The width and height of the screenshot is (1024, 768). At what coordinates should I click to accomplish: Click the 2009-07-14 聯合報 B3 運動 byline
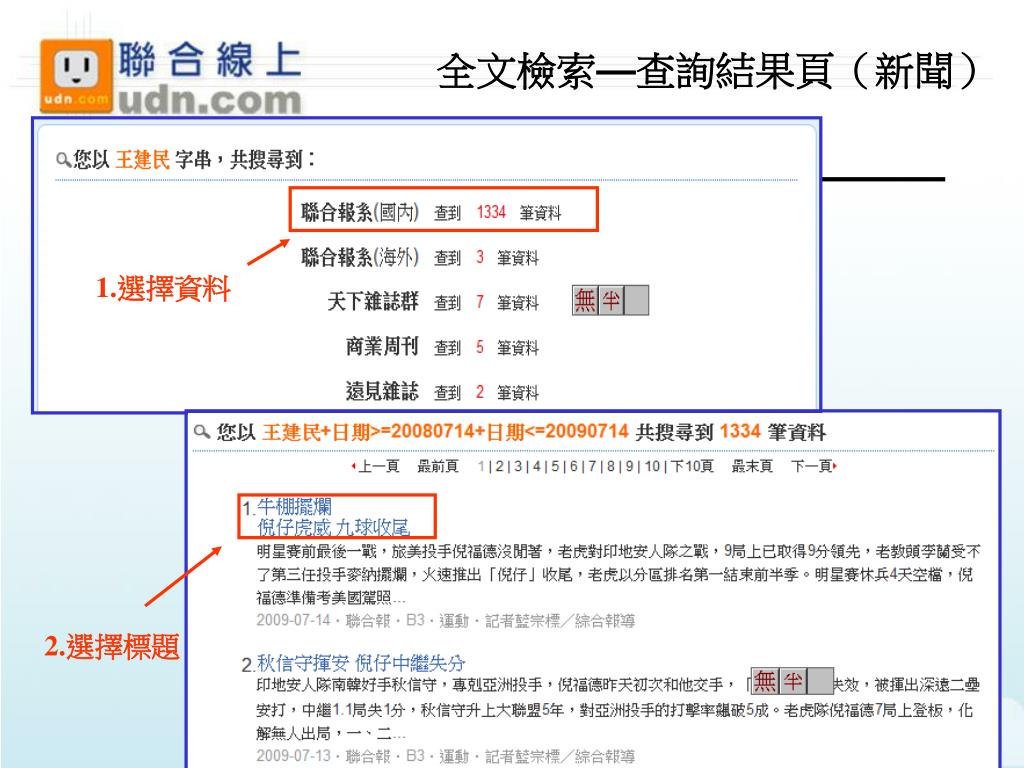pyautogui.click(x=445, y=620)
